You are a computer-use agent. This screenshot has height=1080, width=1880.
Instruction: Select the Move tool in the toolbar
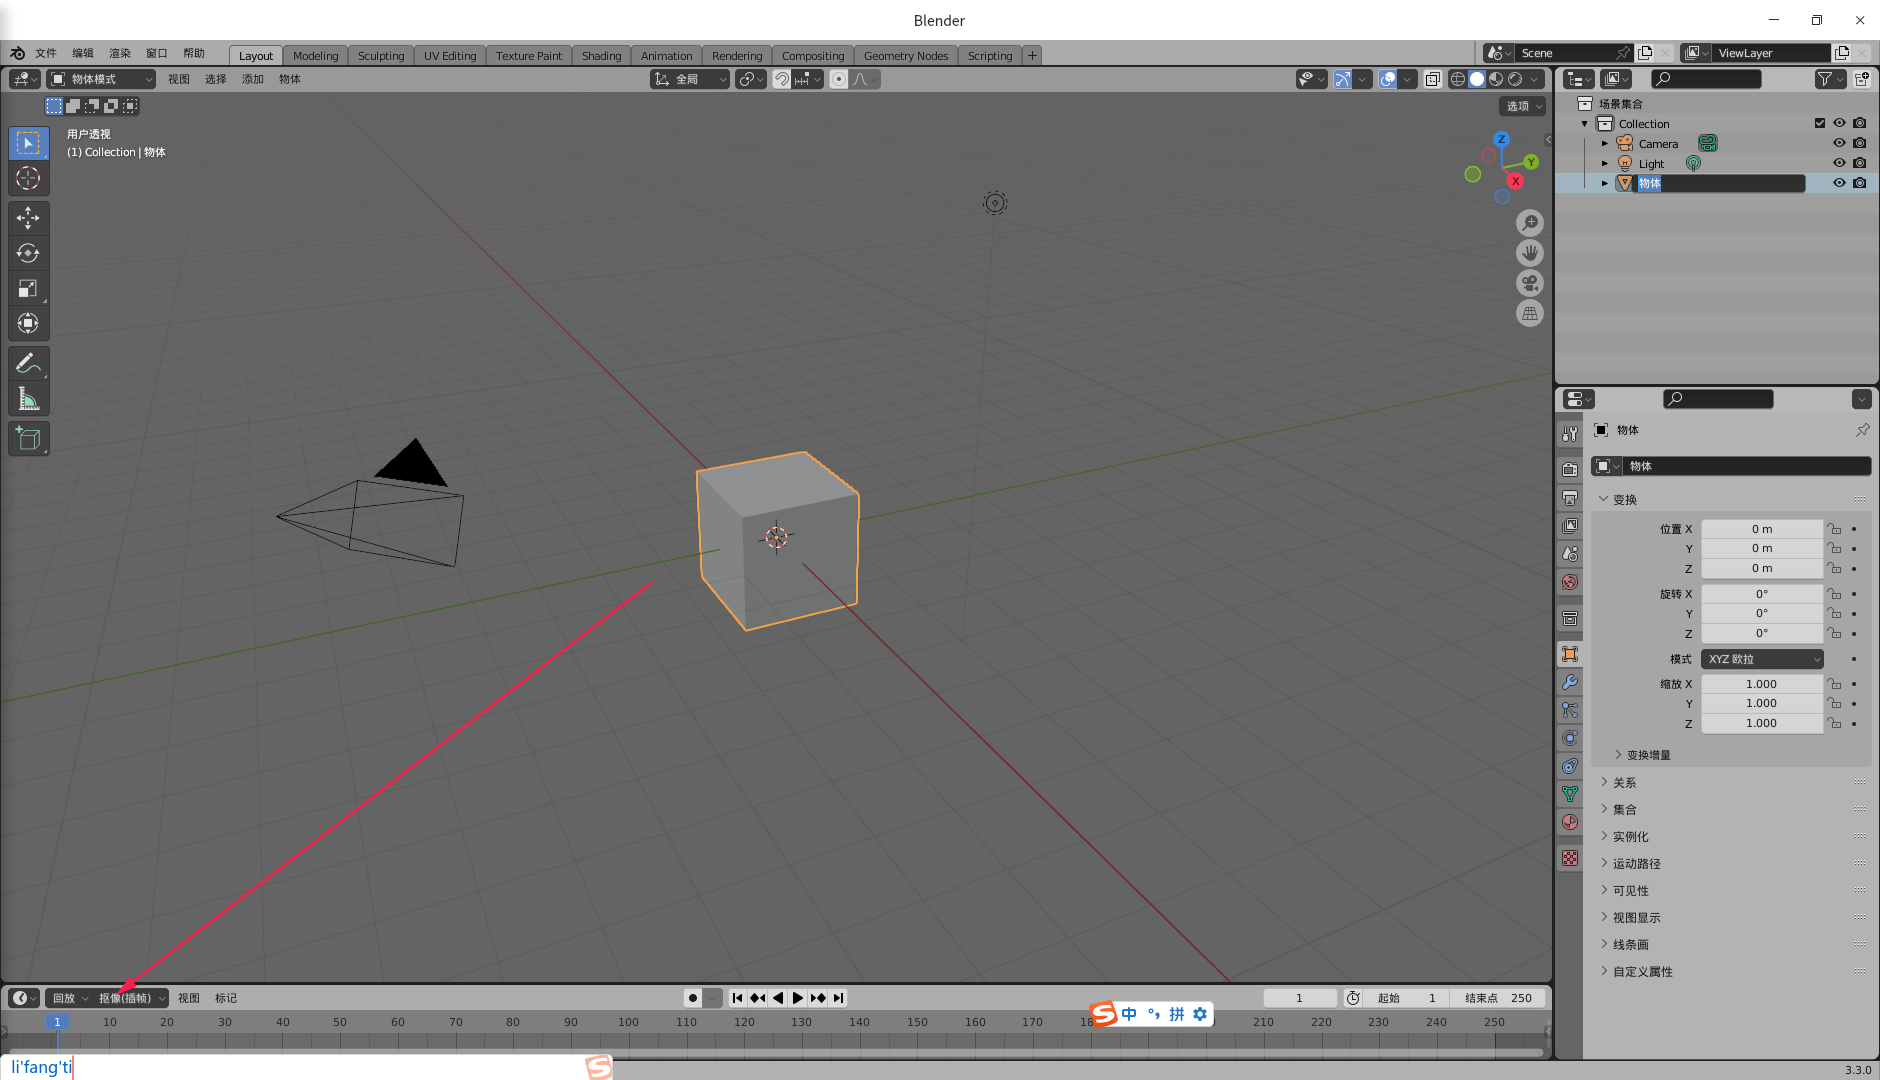tap(28, 217)
